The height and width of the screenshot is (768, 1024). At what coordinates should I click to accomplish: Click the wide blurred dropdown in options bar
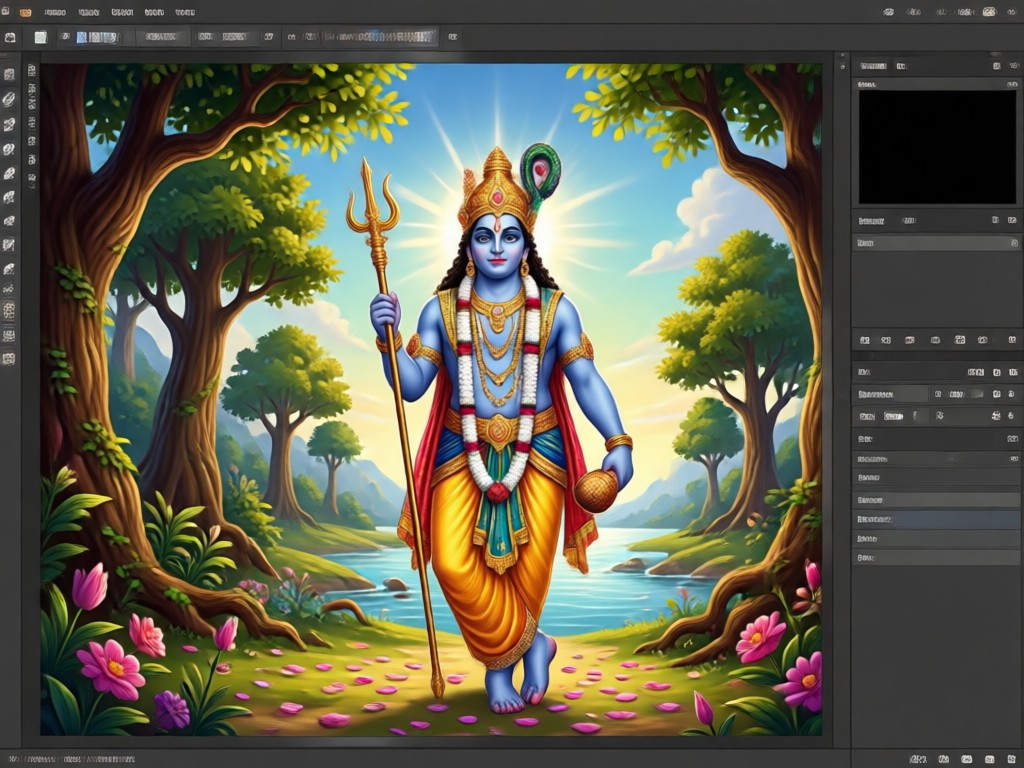tap(380, 37)
